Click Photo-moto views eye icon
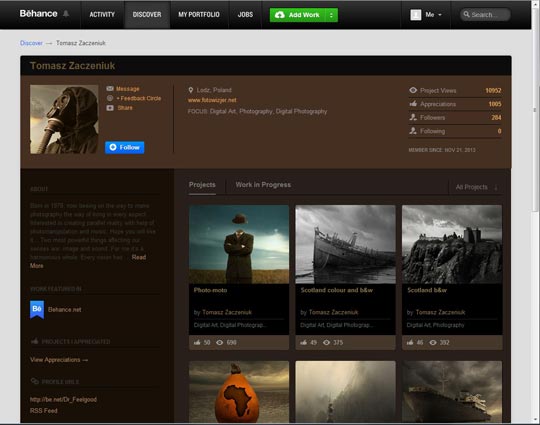The image size is (540, 425). point(220,342)
